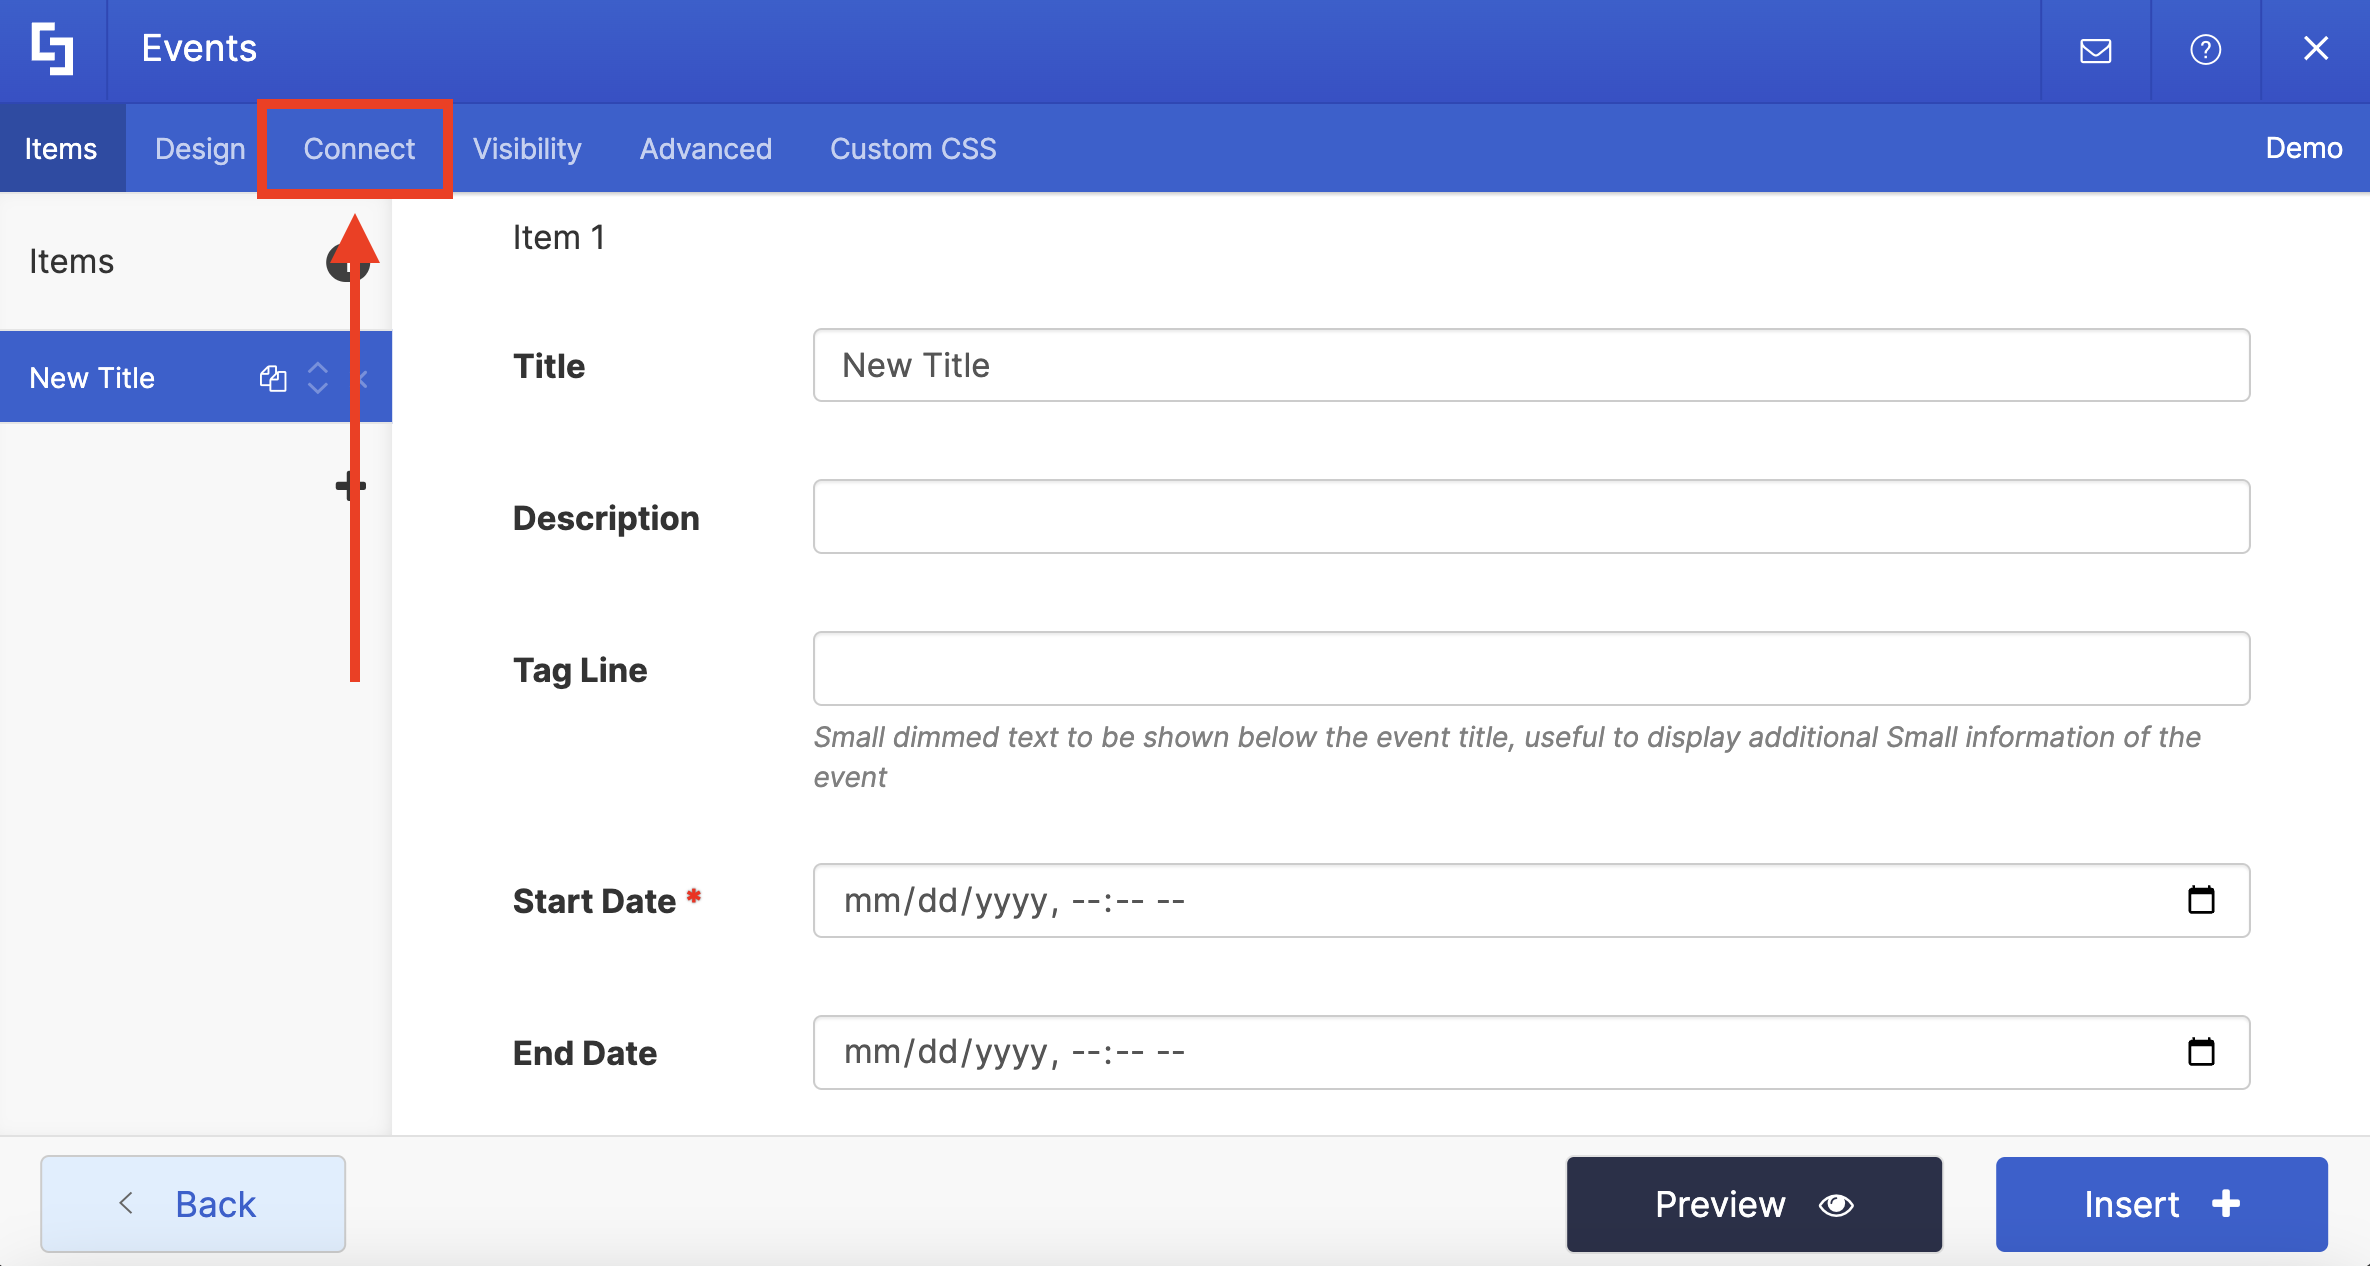The width and height of the screenshot is (2370, 1266).
Task: Go to the Visibility tab
Action: point(527,149)
